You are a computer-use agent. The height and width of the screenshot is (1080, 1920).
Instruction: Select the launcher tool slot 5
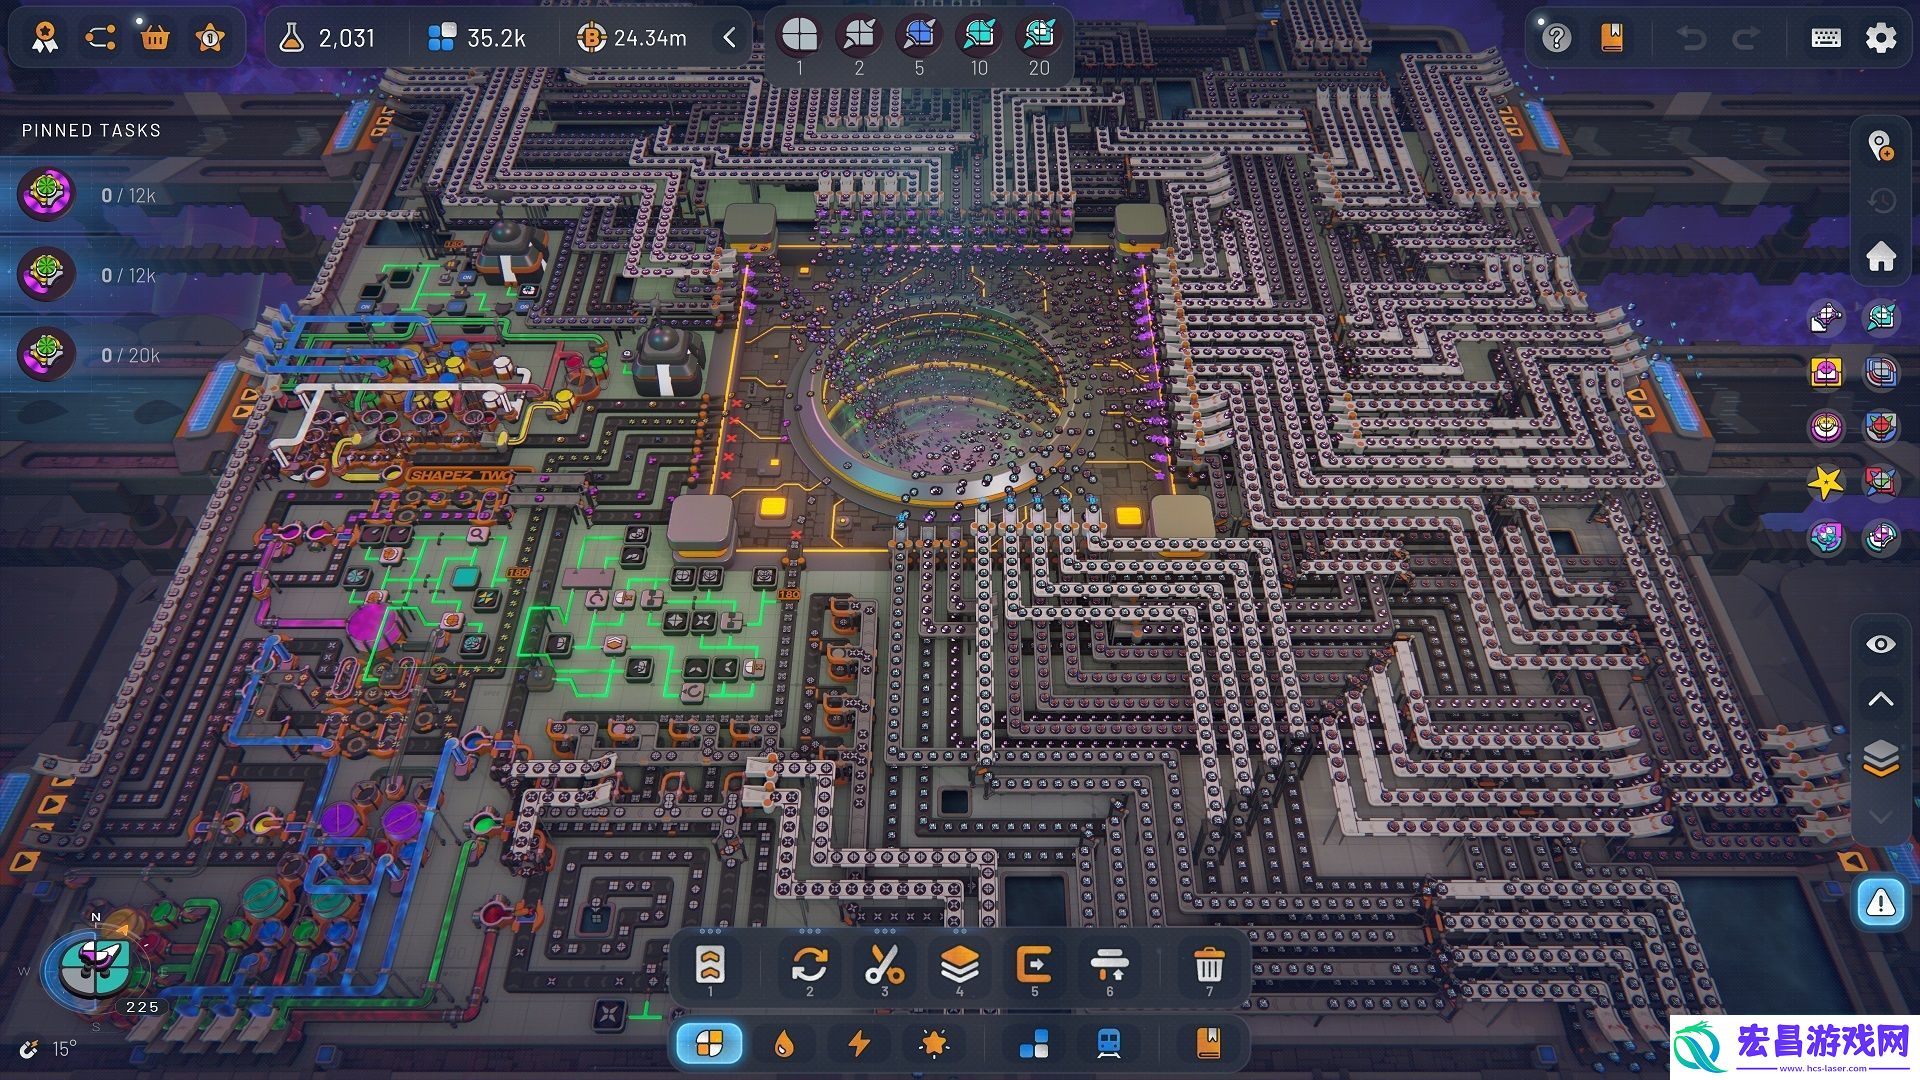[1034, 968]
